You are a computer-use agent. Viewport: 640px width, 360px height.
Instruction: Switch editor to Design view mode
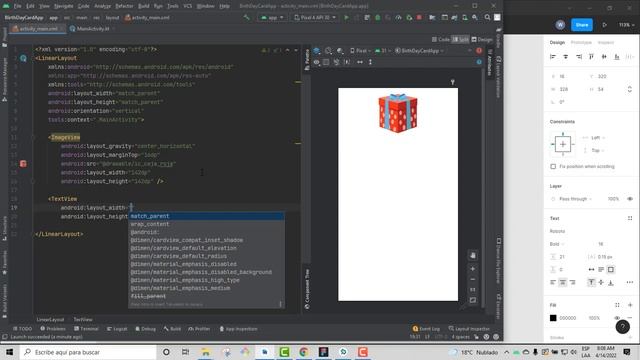click(x=482, y=40)
